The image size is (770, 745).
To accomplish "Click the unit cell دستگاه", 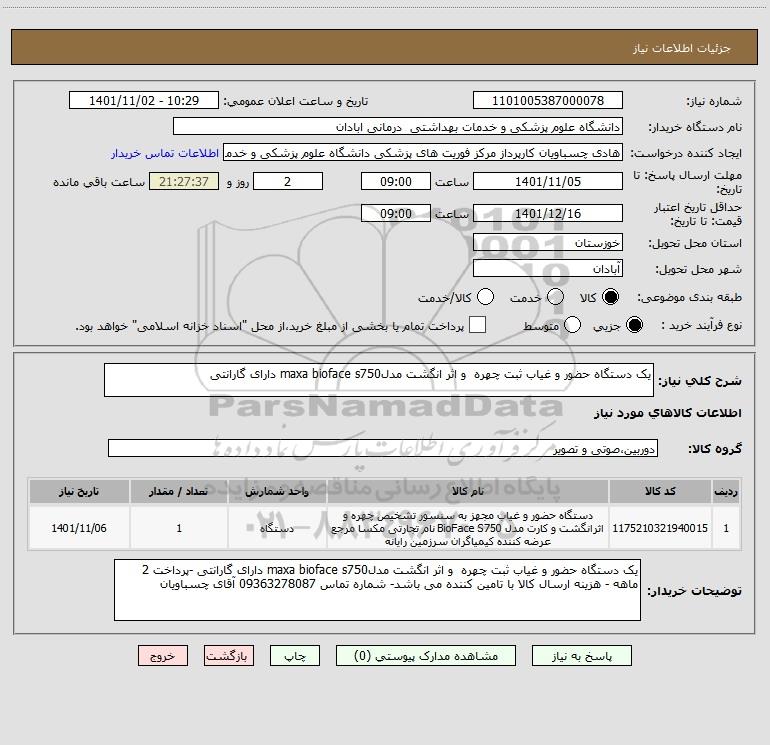I will [277, 528].
